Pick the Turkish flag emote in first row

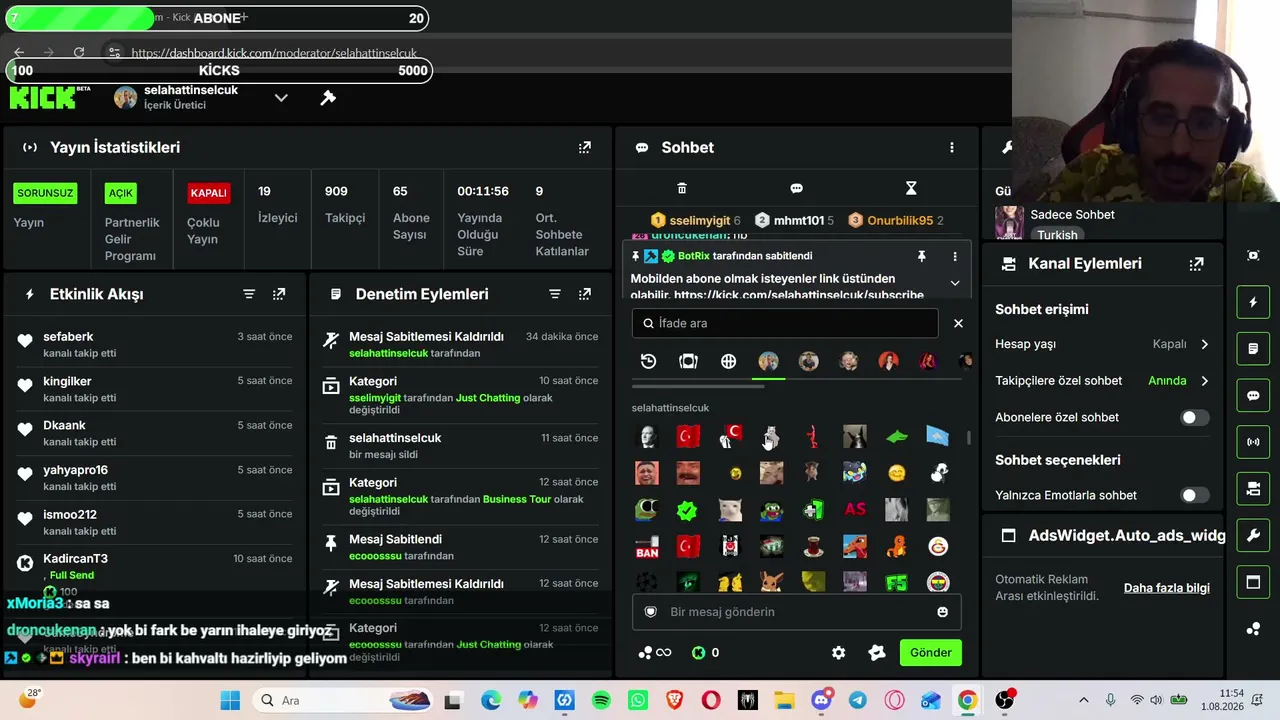(688, 436)
